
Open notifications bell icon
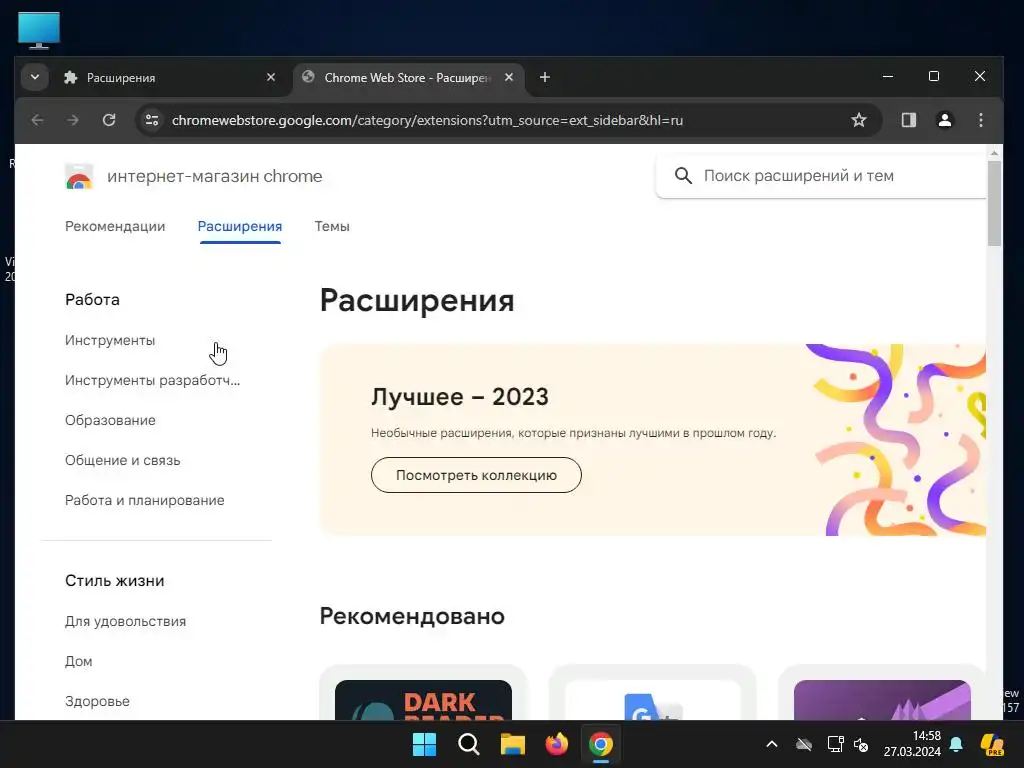[x=956, y=744]
